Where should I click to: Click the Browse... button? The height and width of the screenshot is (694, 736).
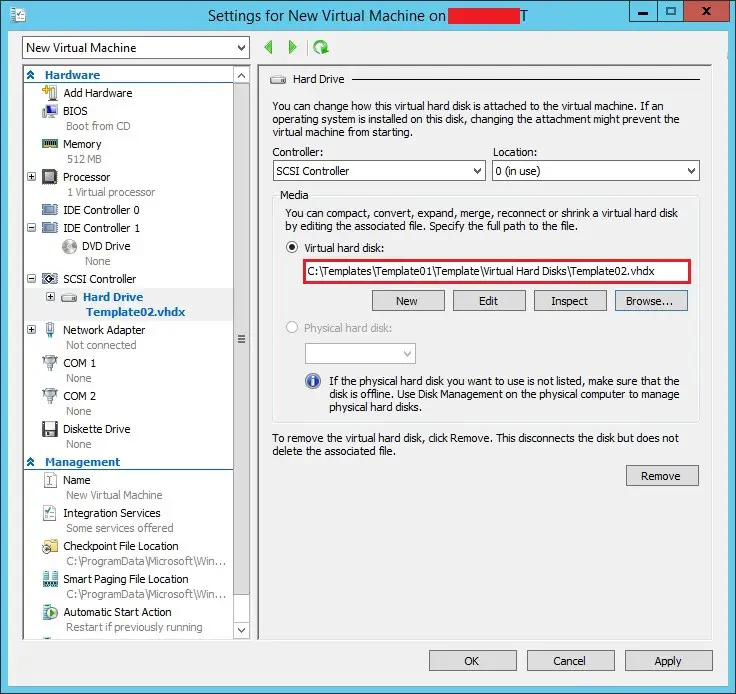pos(652,301)
